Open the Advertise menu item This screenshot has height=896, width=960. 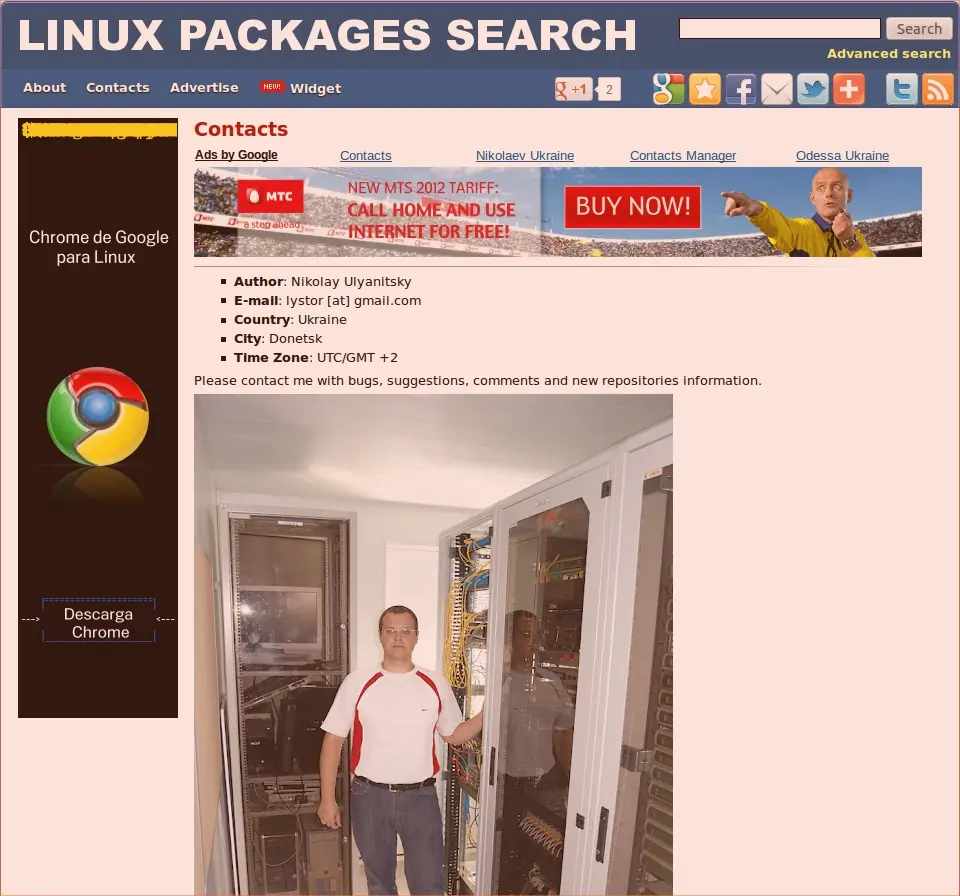pyautogui.click(x=204, y=88)
